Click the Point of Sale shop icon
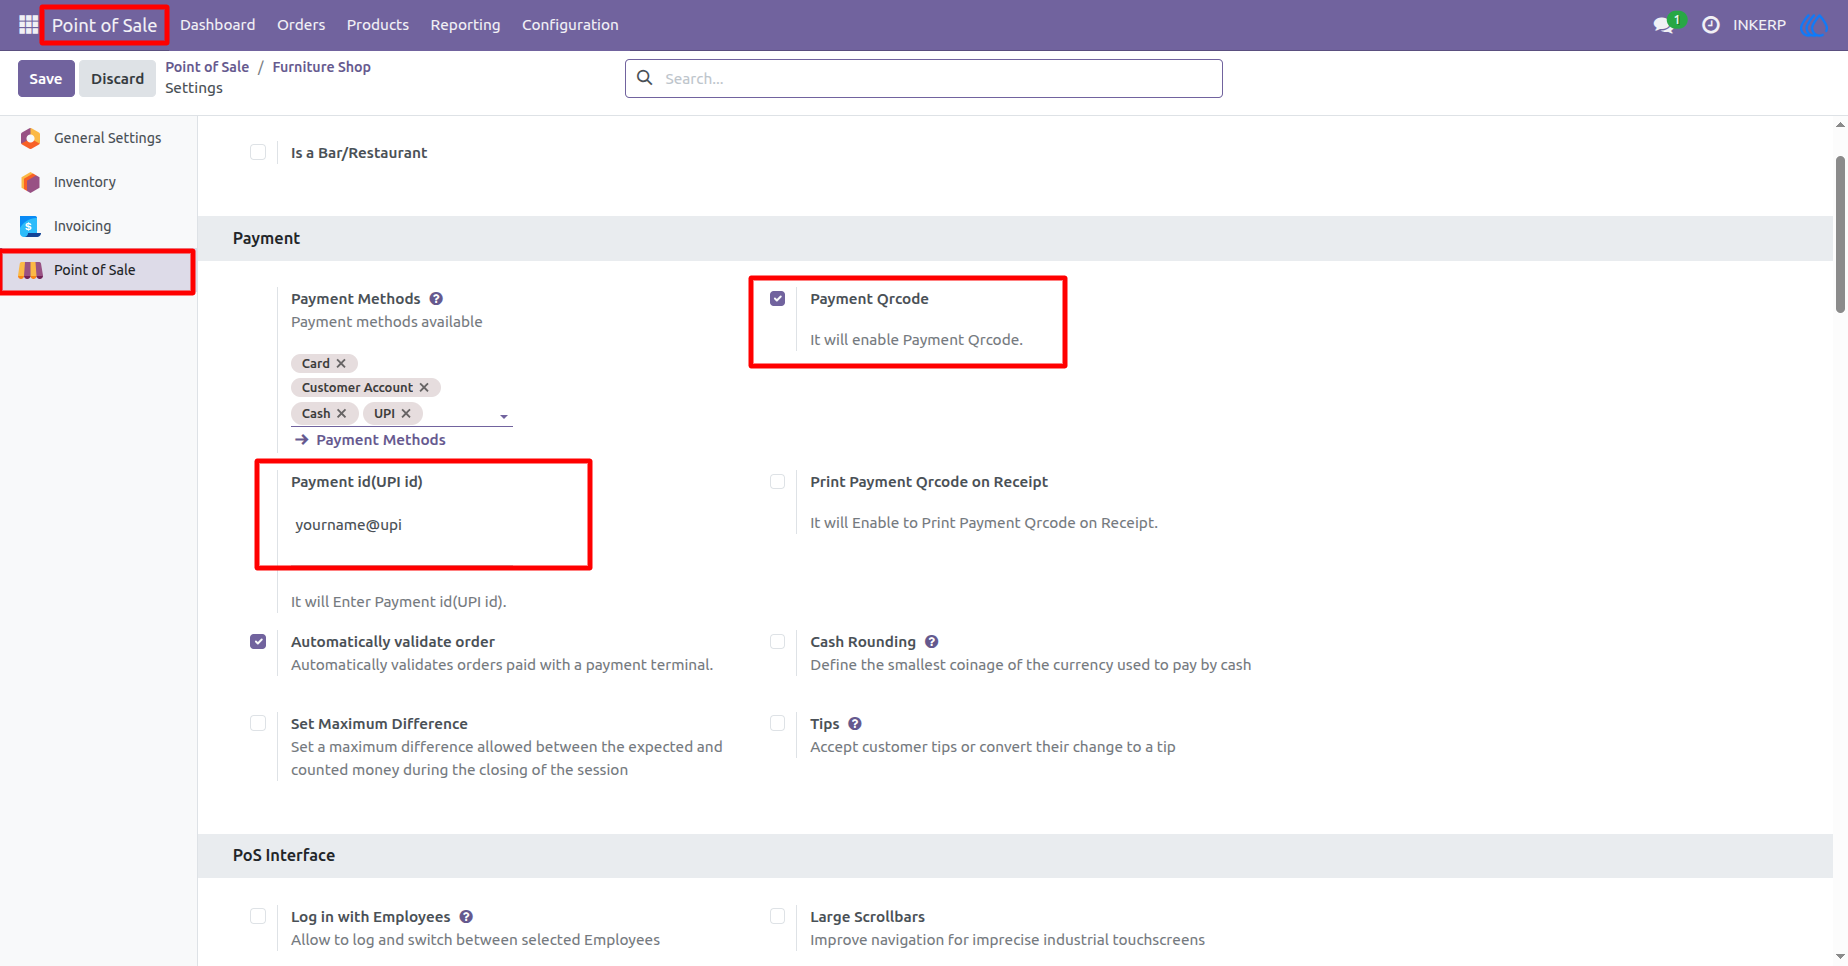The image size is (1848, 966). (x=31, y=270)
